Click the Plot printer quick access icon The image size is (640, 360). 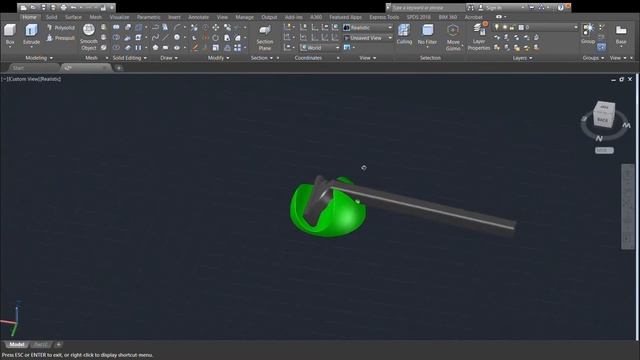tap(63, 7)
